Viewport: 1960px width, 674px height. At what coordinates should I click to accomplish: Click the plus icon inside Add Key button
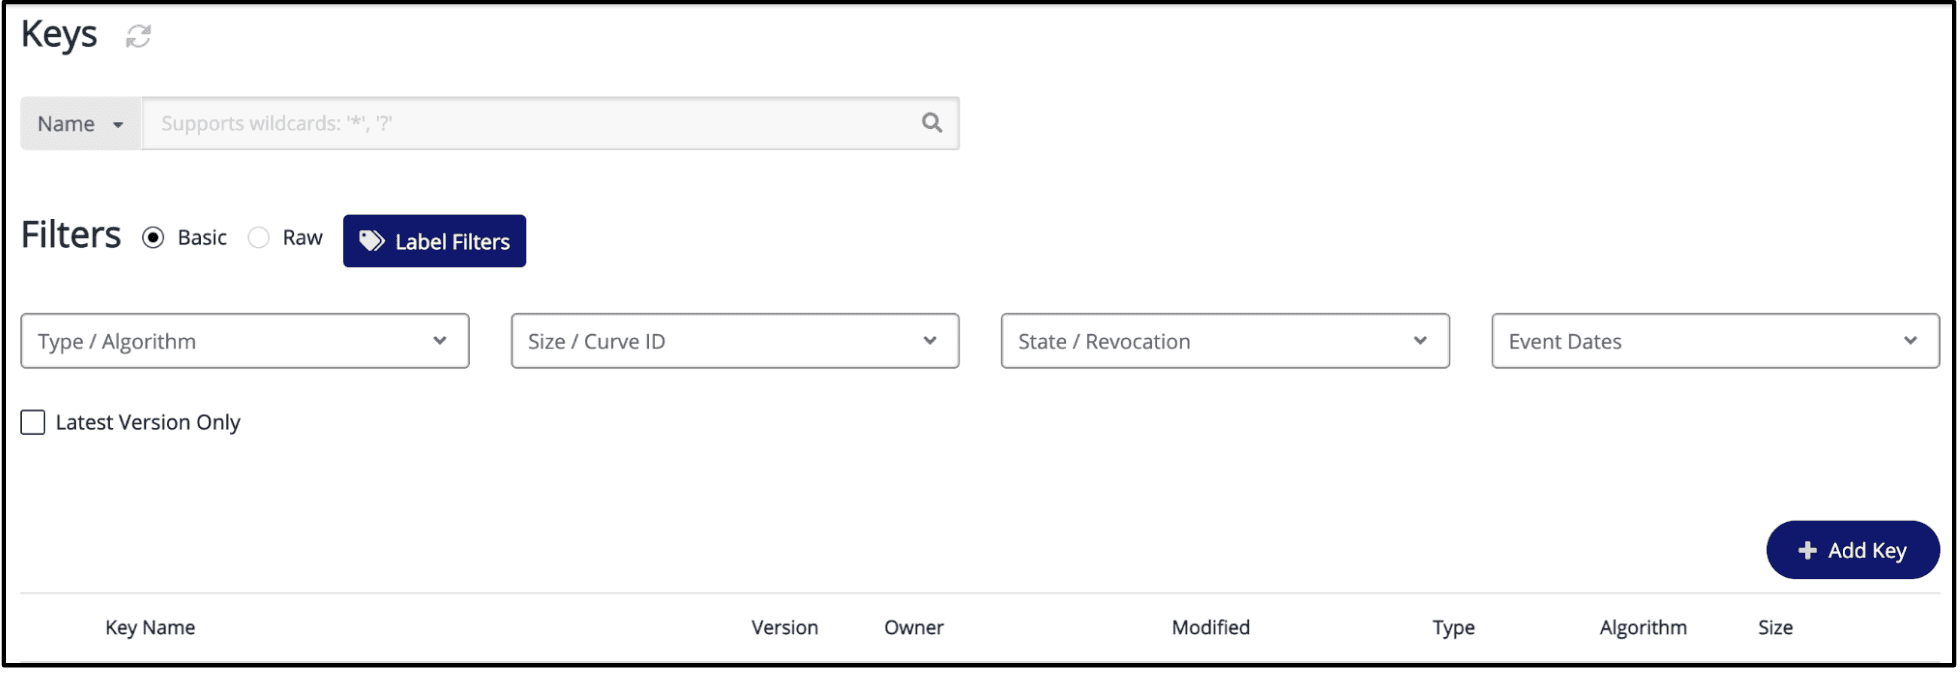point(1806,550)
